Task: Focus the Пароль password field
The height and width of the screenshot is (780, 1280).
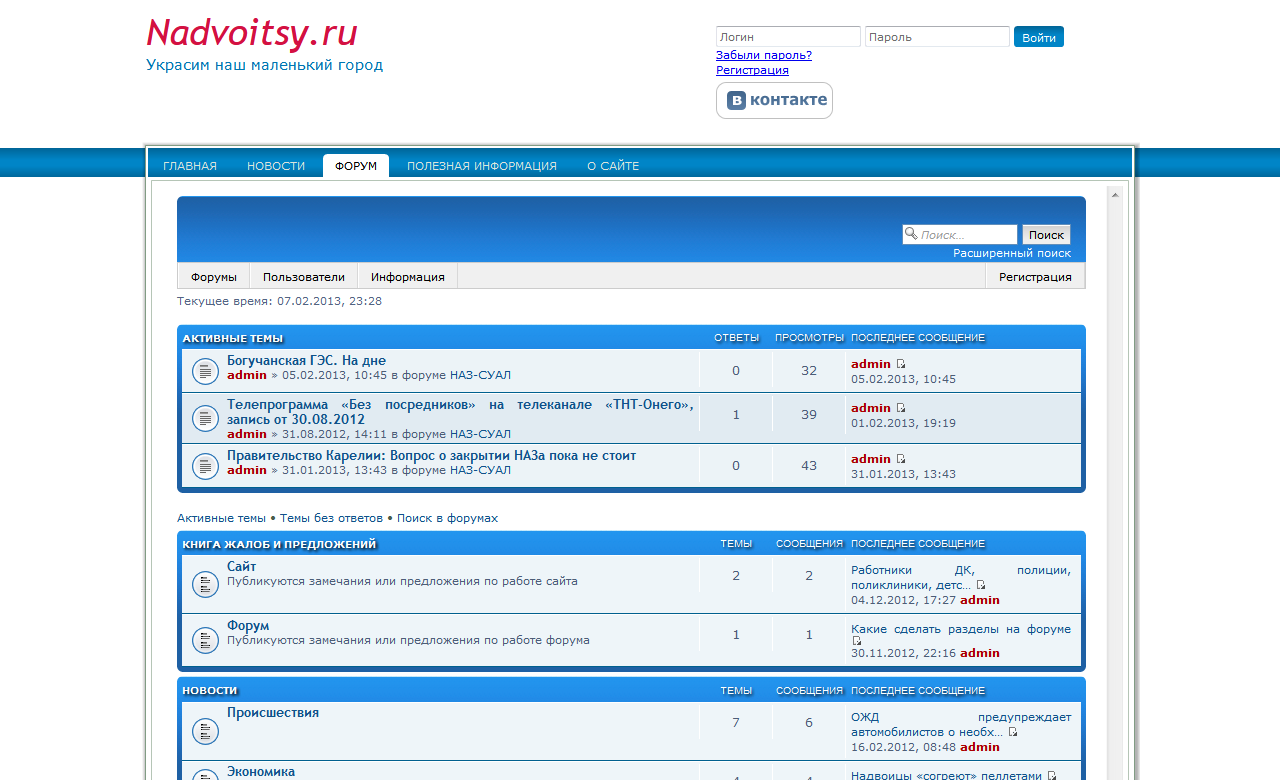Action: 937,37
